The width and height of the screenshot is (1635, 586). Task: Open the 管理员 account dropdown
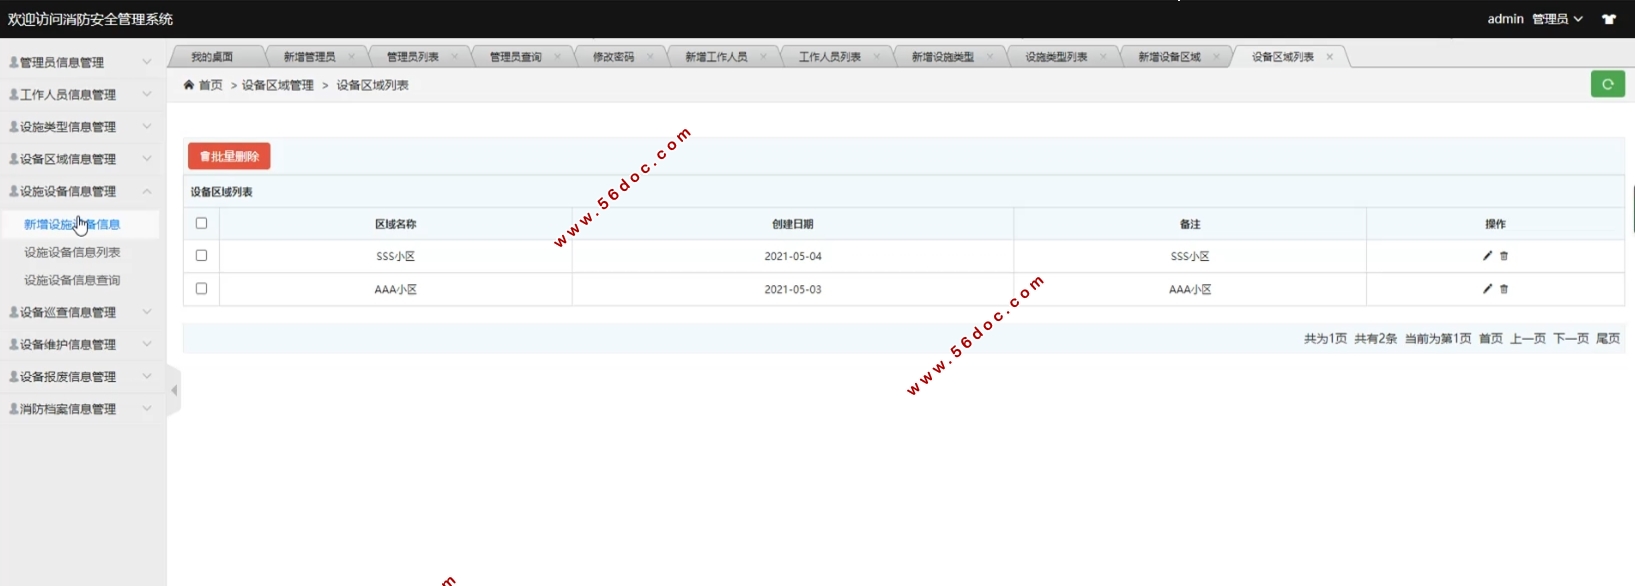1557,19
